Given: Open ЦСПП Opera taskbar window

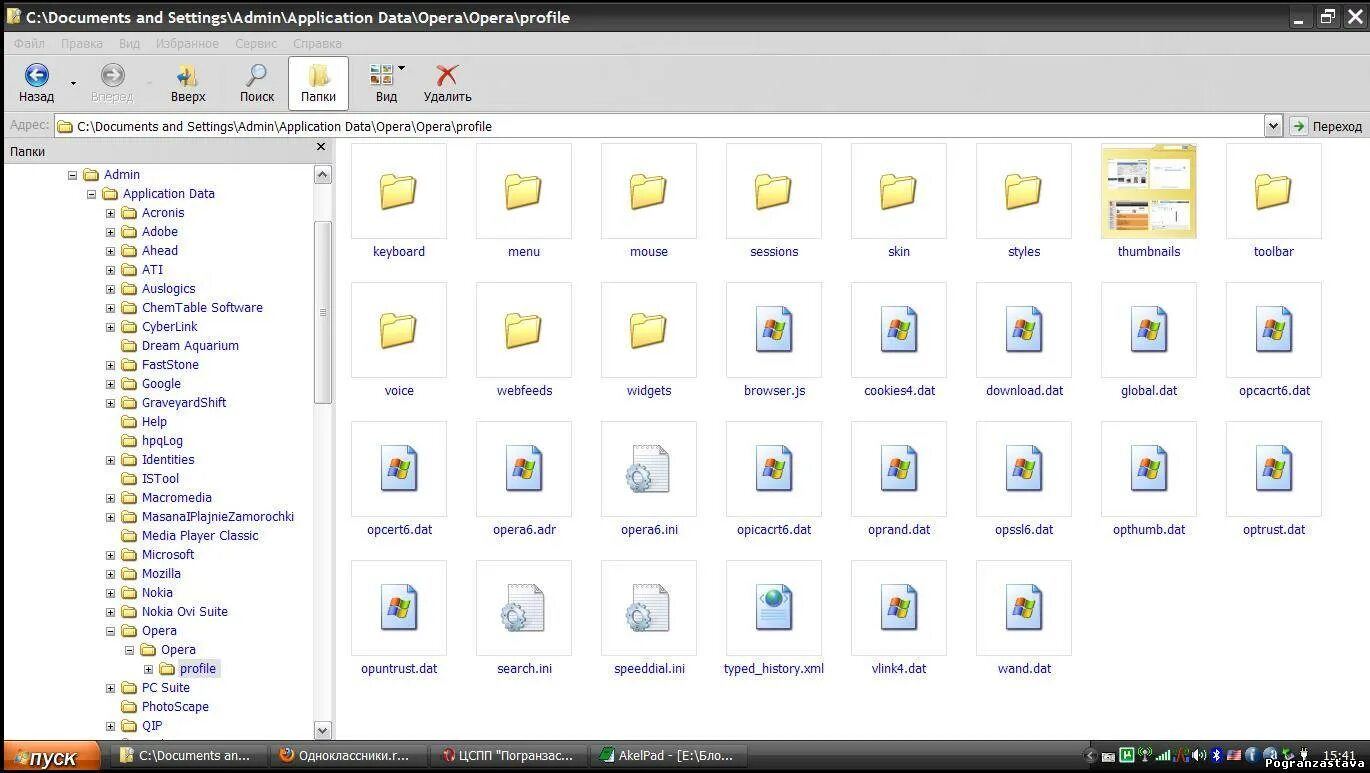Looking at the screenshot, I should 507,756.
